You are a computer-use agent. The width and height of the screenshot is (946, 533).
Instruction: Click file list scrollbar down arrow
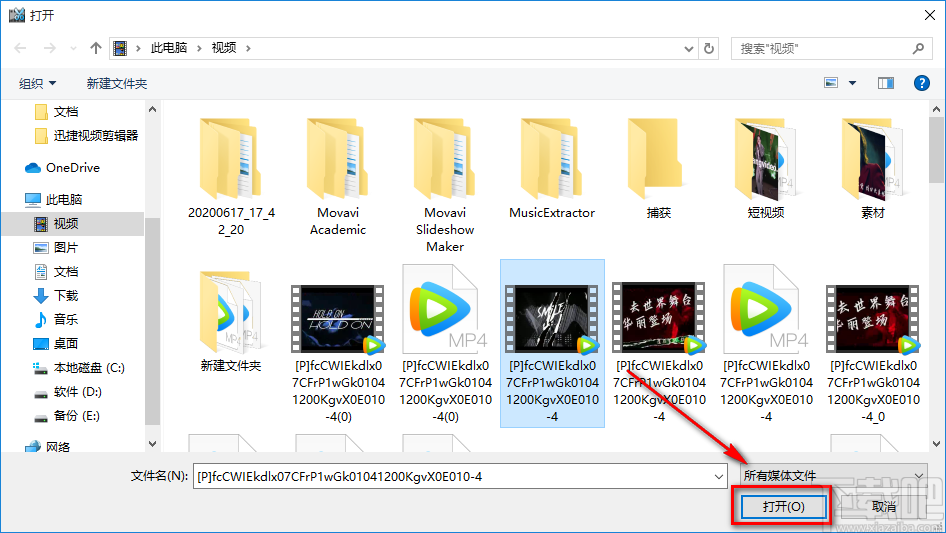tap(936, 444)
